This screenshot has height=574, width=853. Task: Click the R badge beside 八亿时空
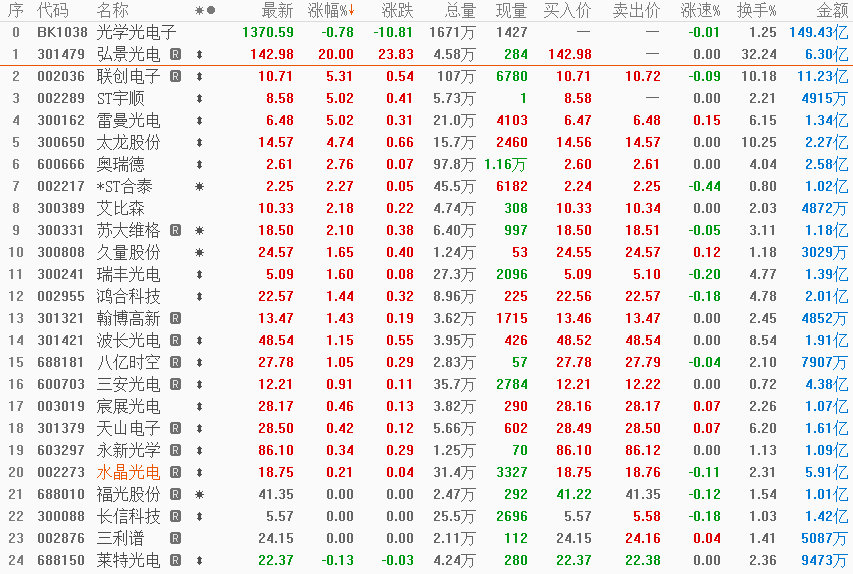175,362
